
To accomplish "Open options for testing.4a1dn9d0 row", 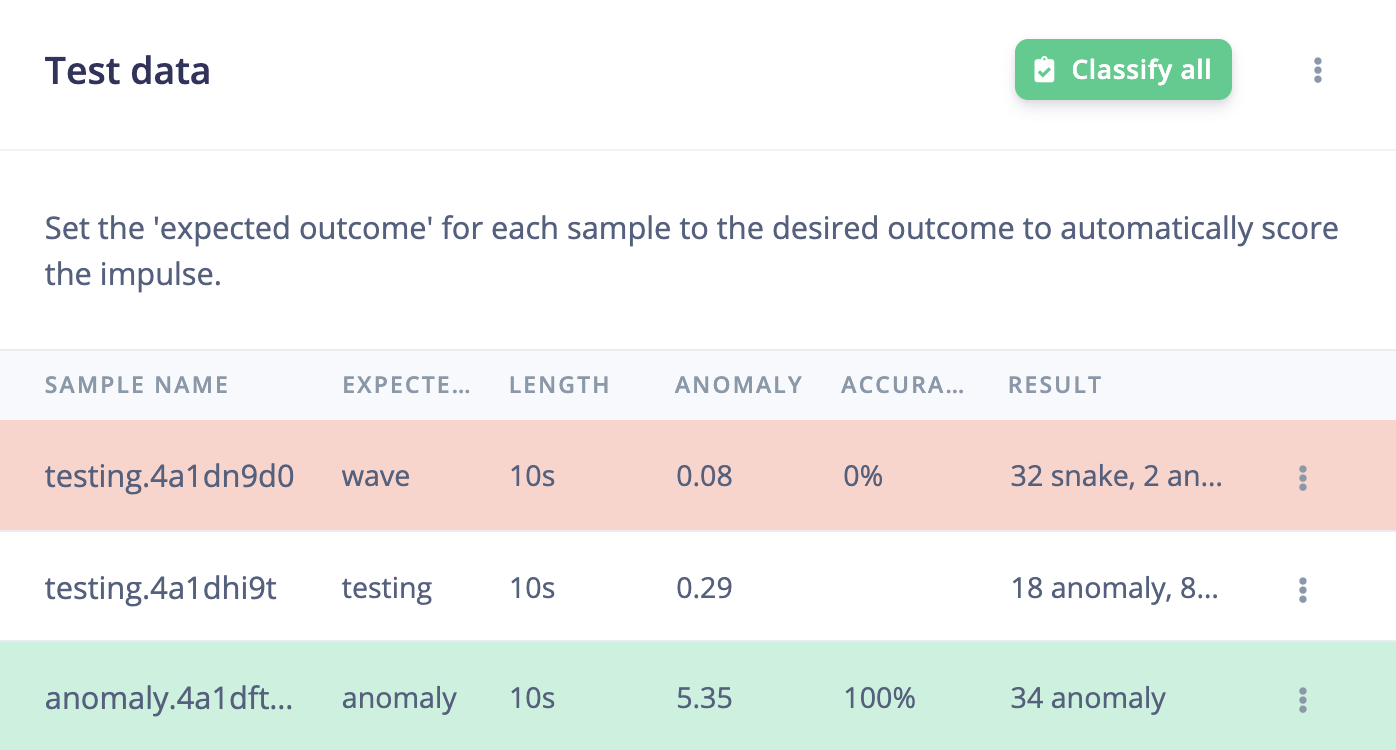I will [x=1302, y=478].
